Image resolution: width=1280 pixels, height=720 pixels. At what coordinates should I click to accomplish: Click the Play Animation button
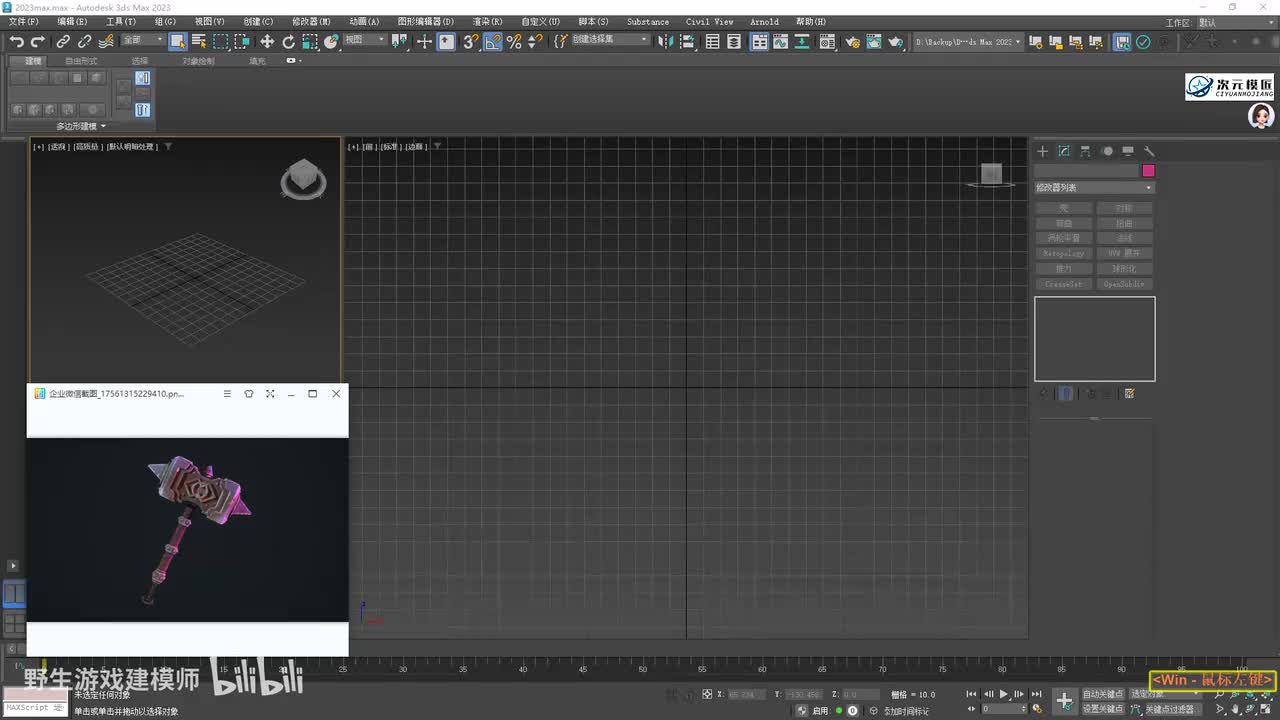1004,694
